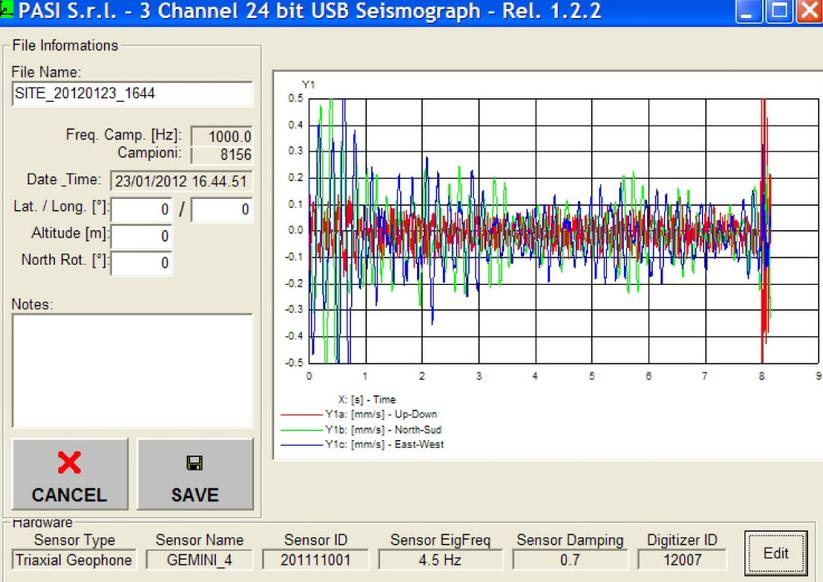This screenshot has height=582, width=823.
Task: Click the Campioni value field
Action: point(221,155)
